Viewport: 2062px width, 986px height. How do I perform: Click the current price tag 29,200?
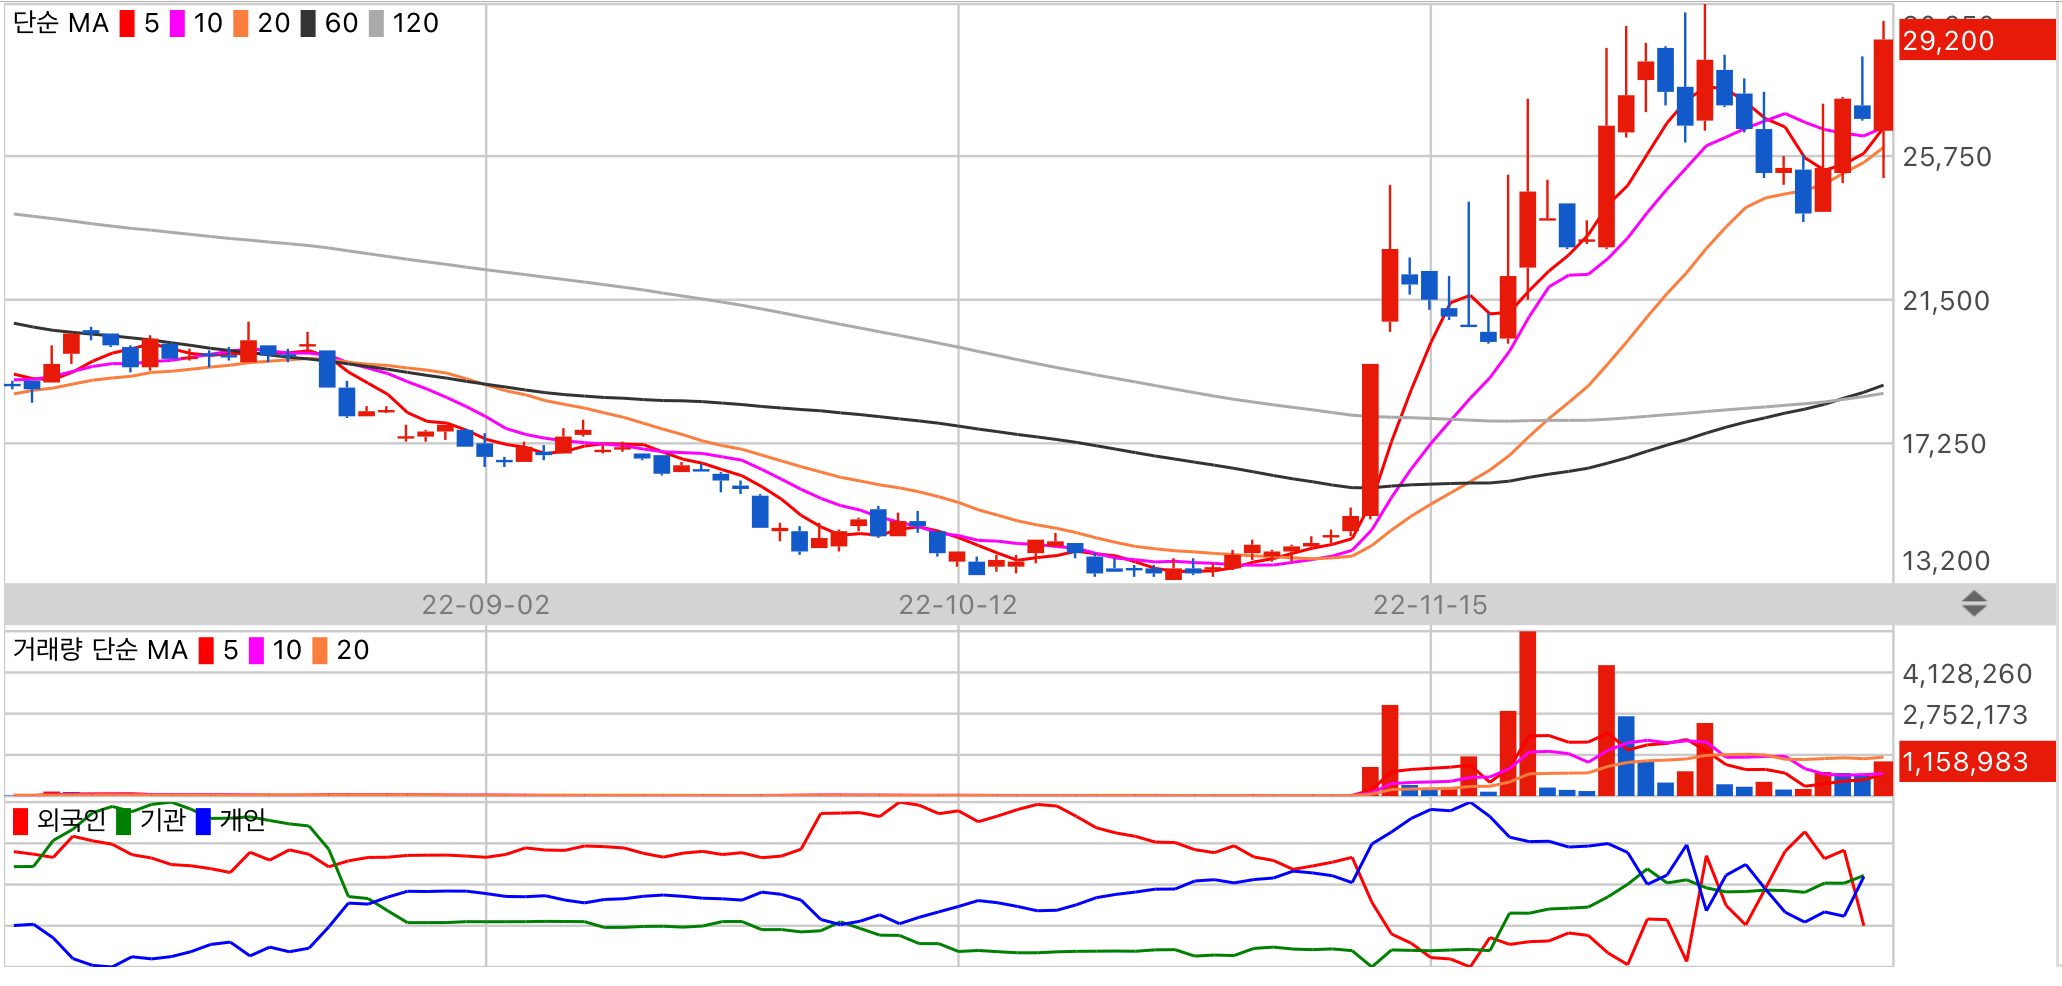coord(1977,41)
